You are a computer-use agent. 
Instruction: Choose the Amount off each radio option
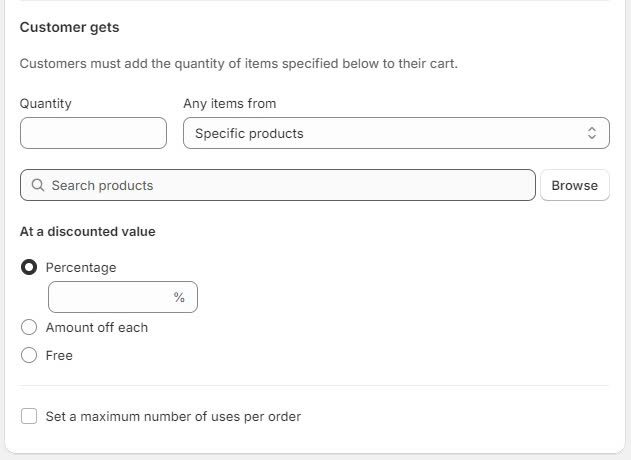[x=29, y=327]
